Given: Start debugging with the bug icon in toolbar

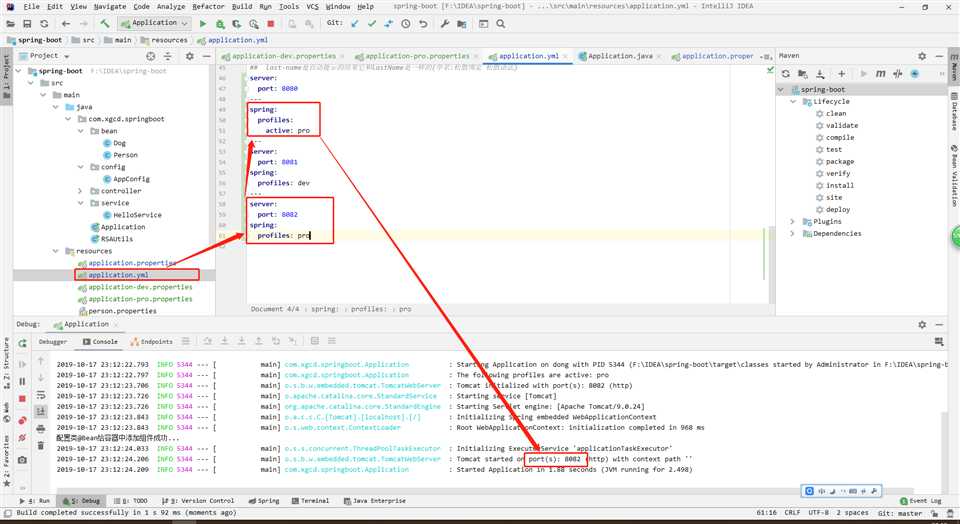Looking at the screenshot, I should (220, 24).
